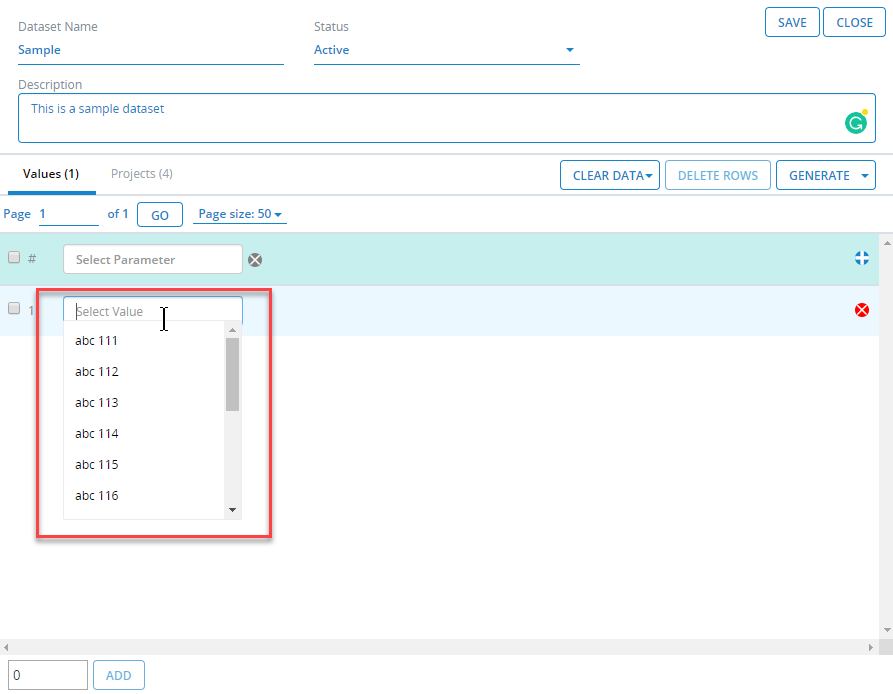Viewport: 893px width, 694px height.
Task: Click the ADD rows button
Action: pyautogui.click(x=119, y=675)
